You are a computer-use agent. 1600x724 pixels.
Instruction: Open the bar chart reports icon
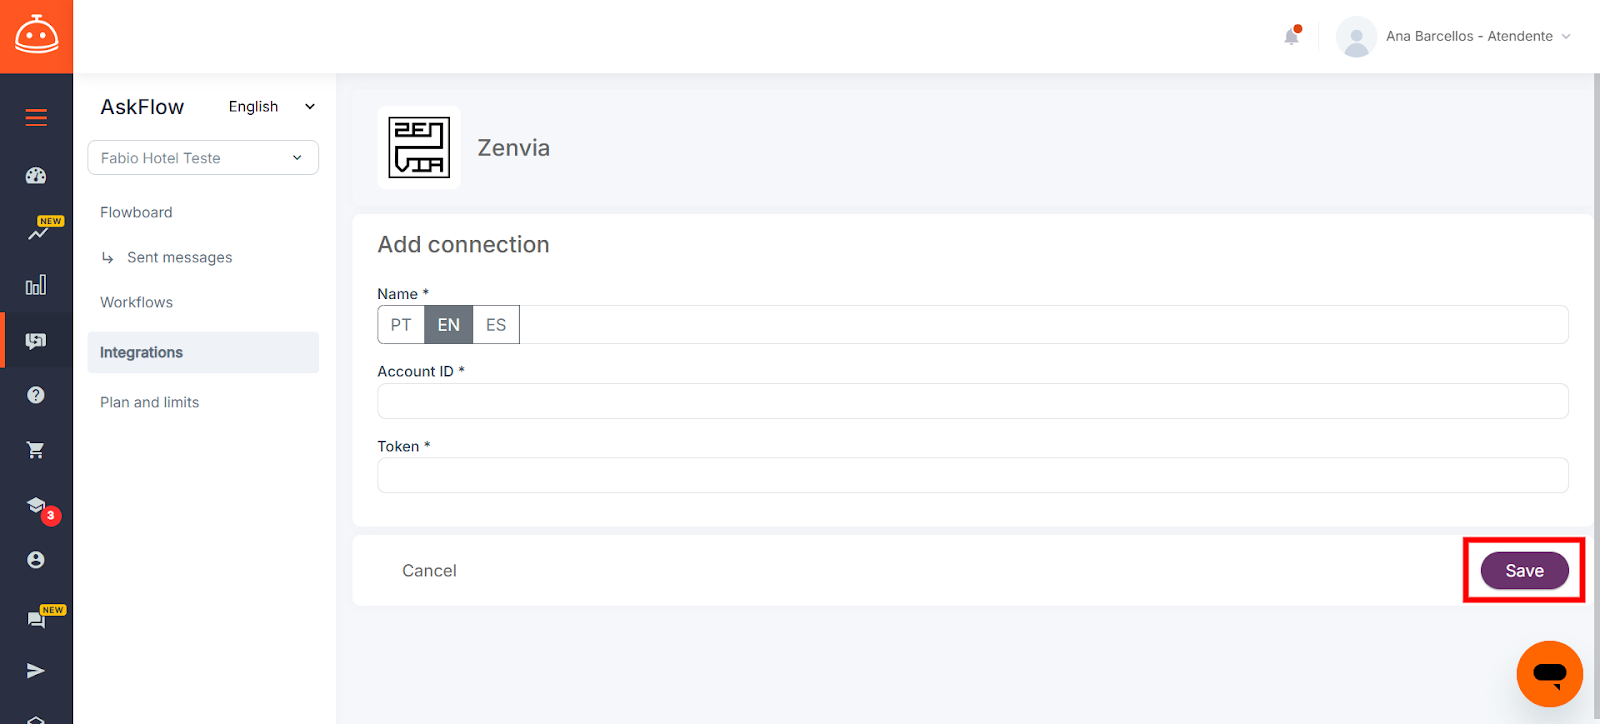[x=36, y=285]
